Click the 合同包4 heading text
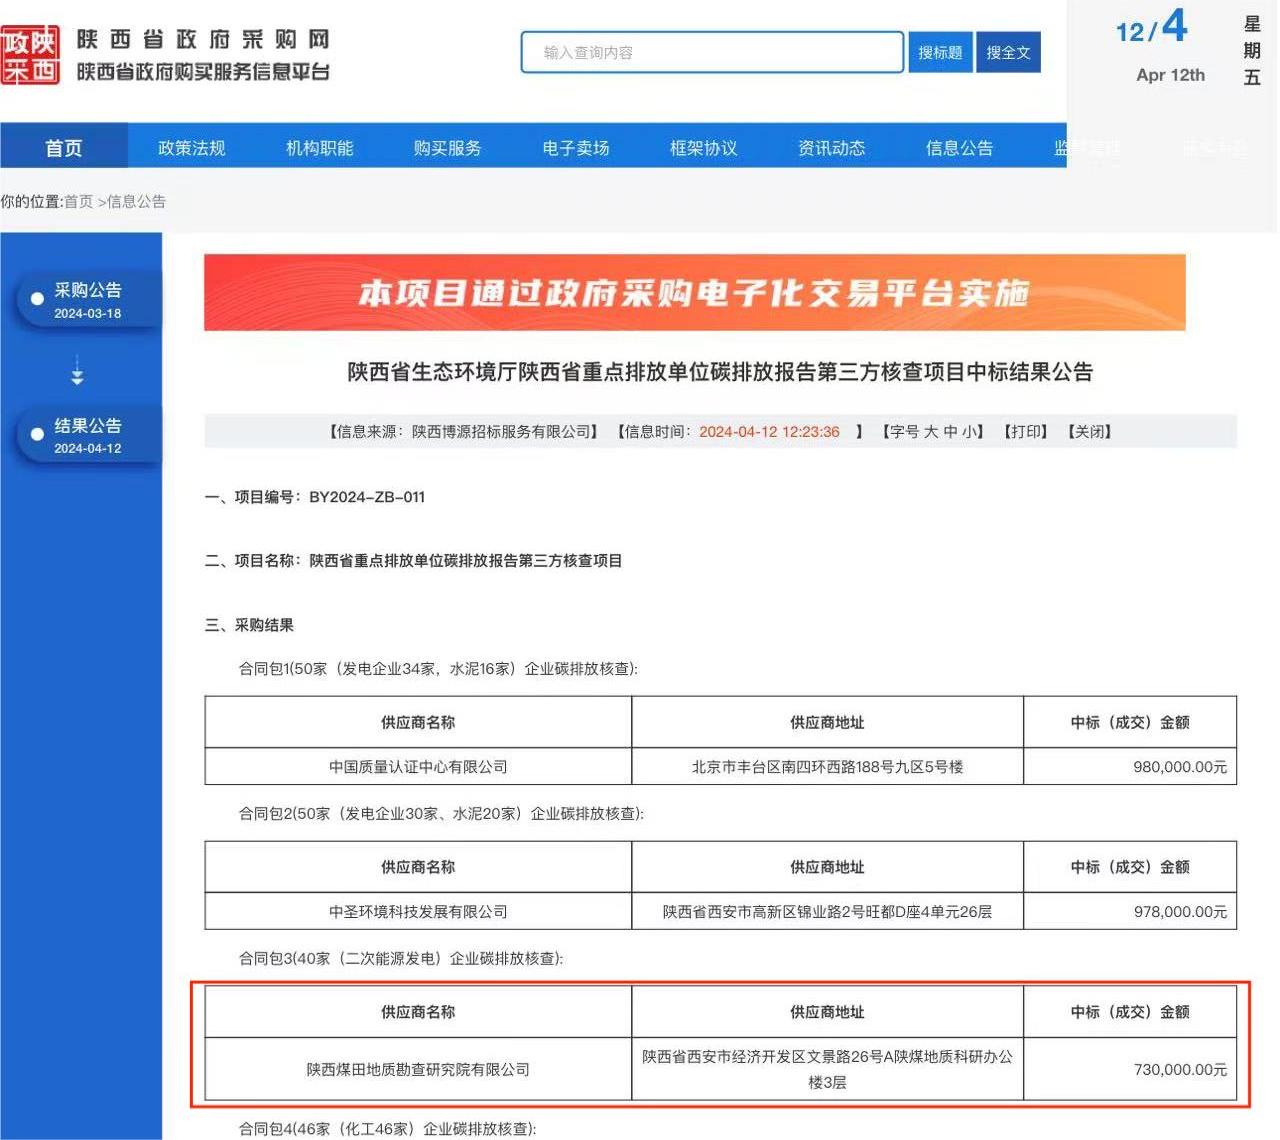Screen dimensions: 1280x1140 [x=387, y=1128]
